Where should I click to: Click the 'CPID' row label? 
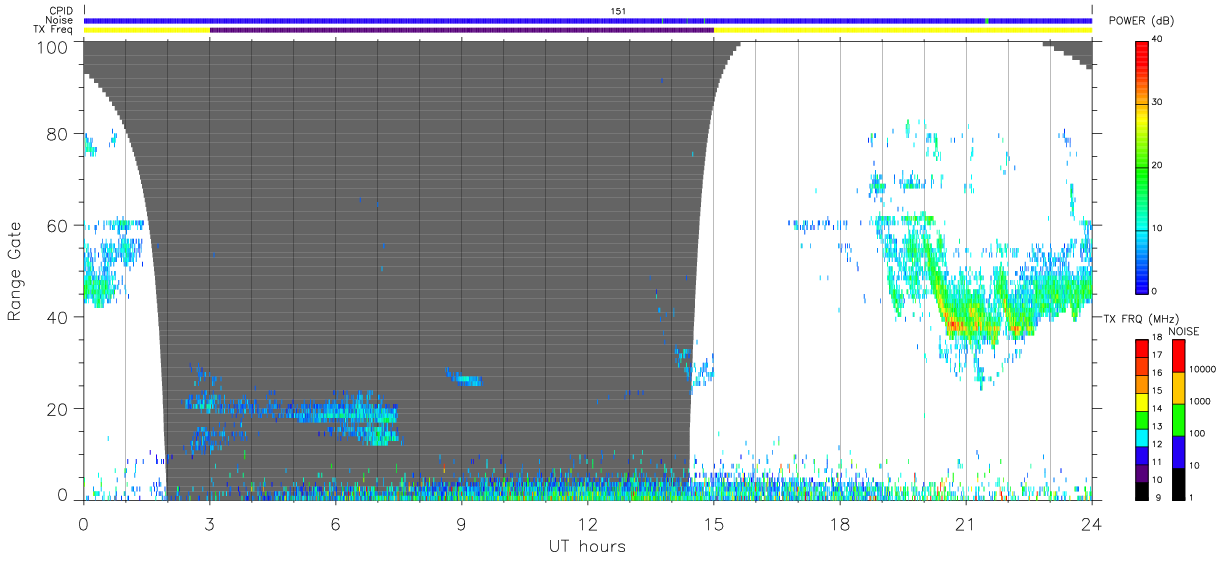[61, 11]
